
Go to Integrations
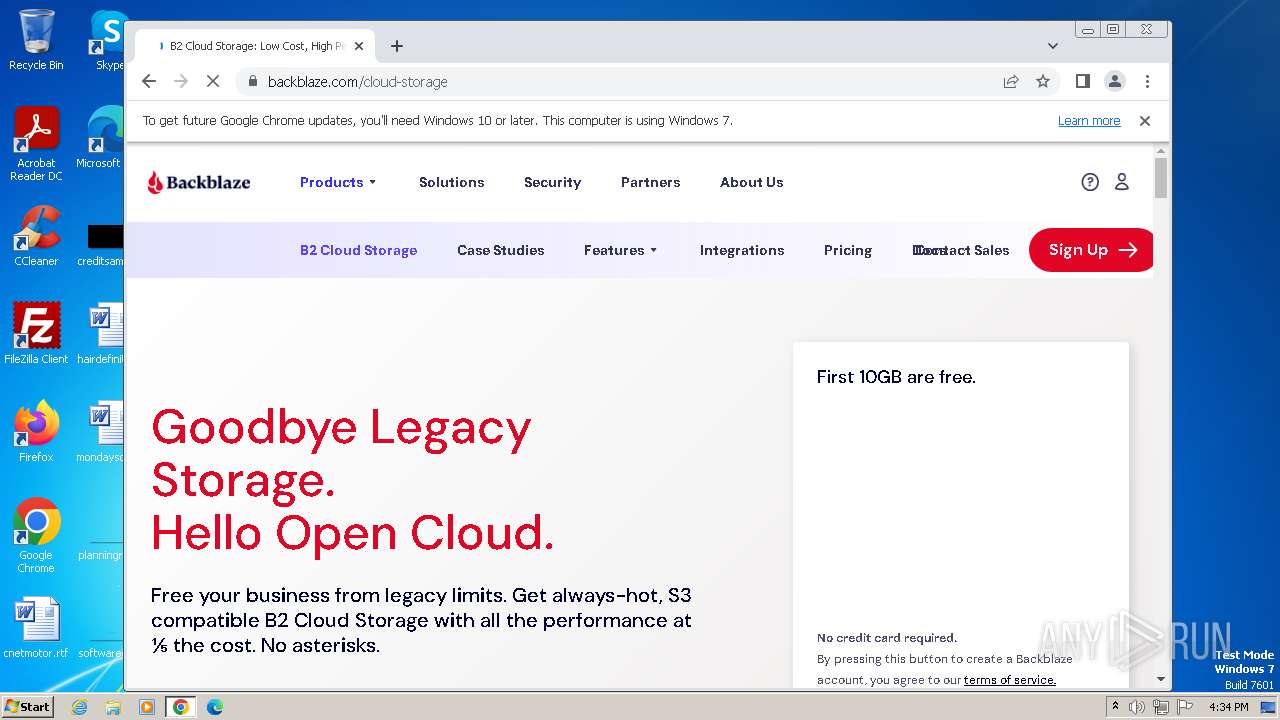[x=742, y=250]
